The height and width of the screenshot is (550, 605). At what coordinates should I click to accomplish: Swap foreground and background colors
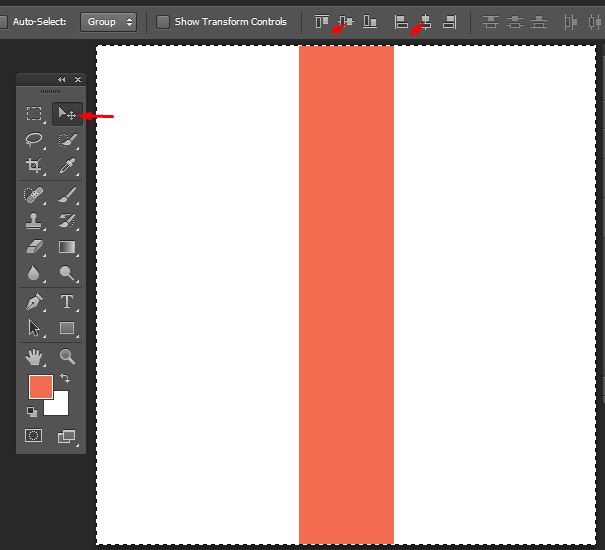(x=65, y=378)
